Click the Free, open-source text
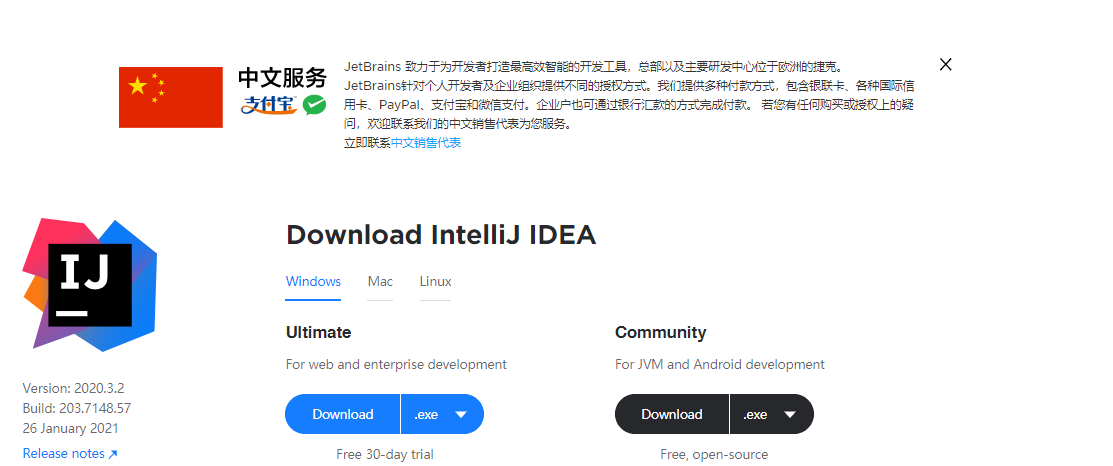 (x=714, y=455)
